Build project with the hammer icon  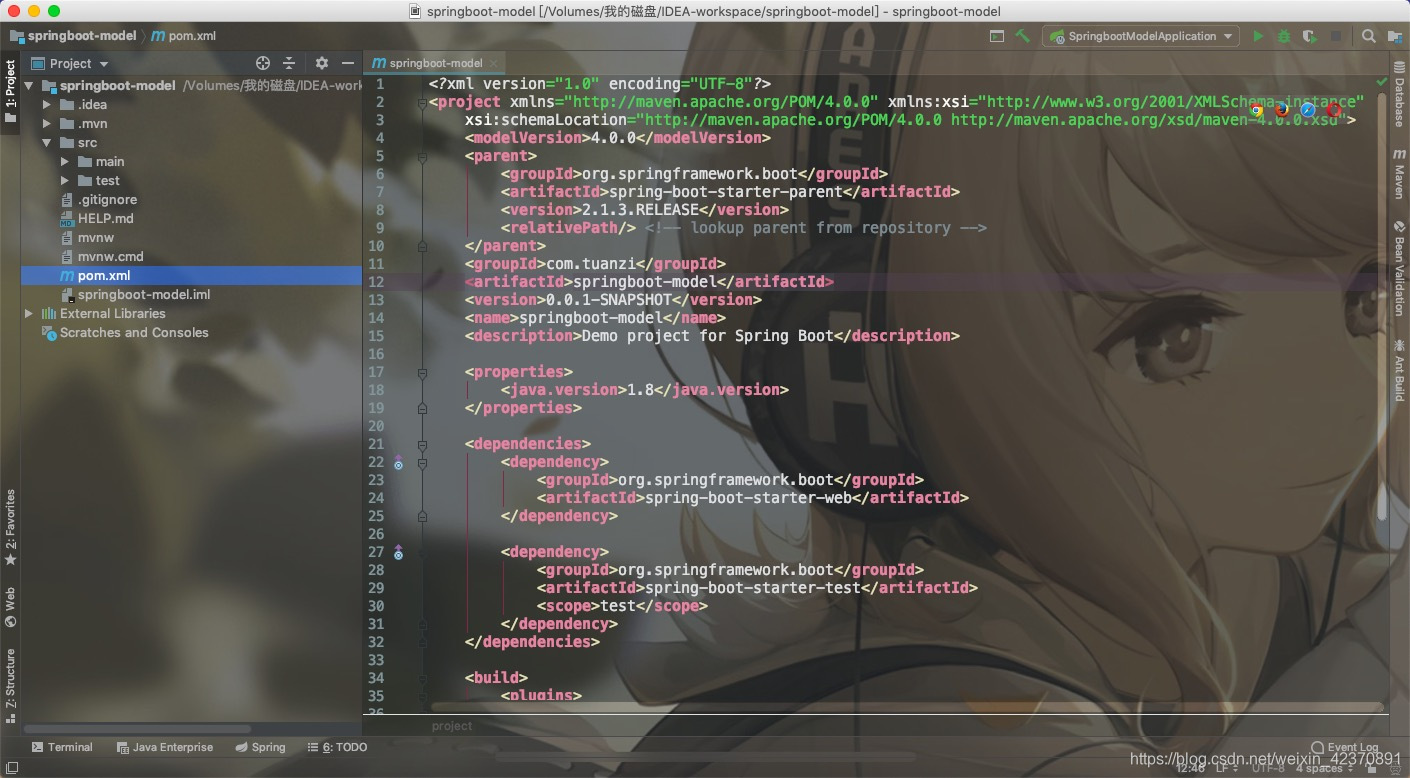(1022, 36)
